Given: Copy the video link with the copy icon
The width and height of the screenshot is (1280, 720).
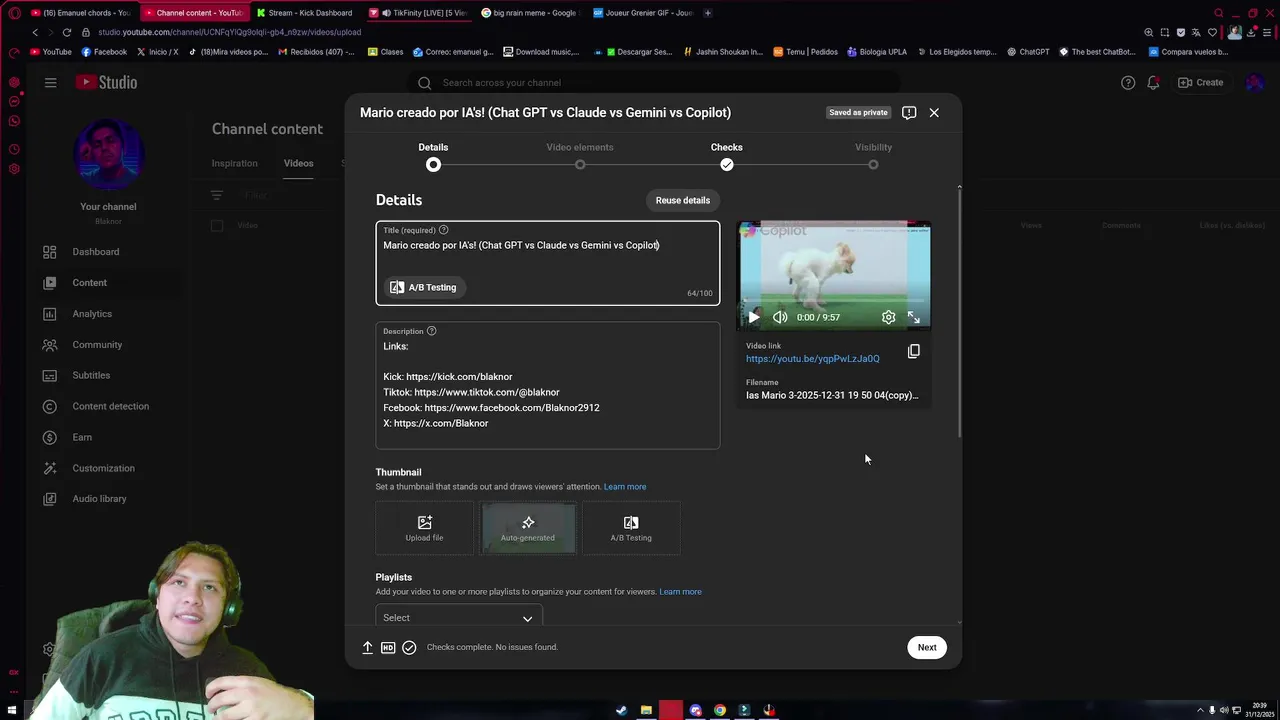Looking at the screenshot, I should [x=914, y=351].
